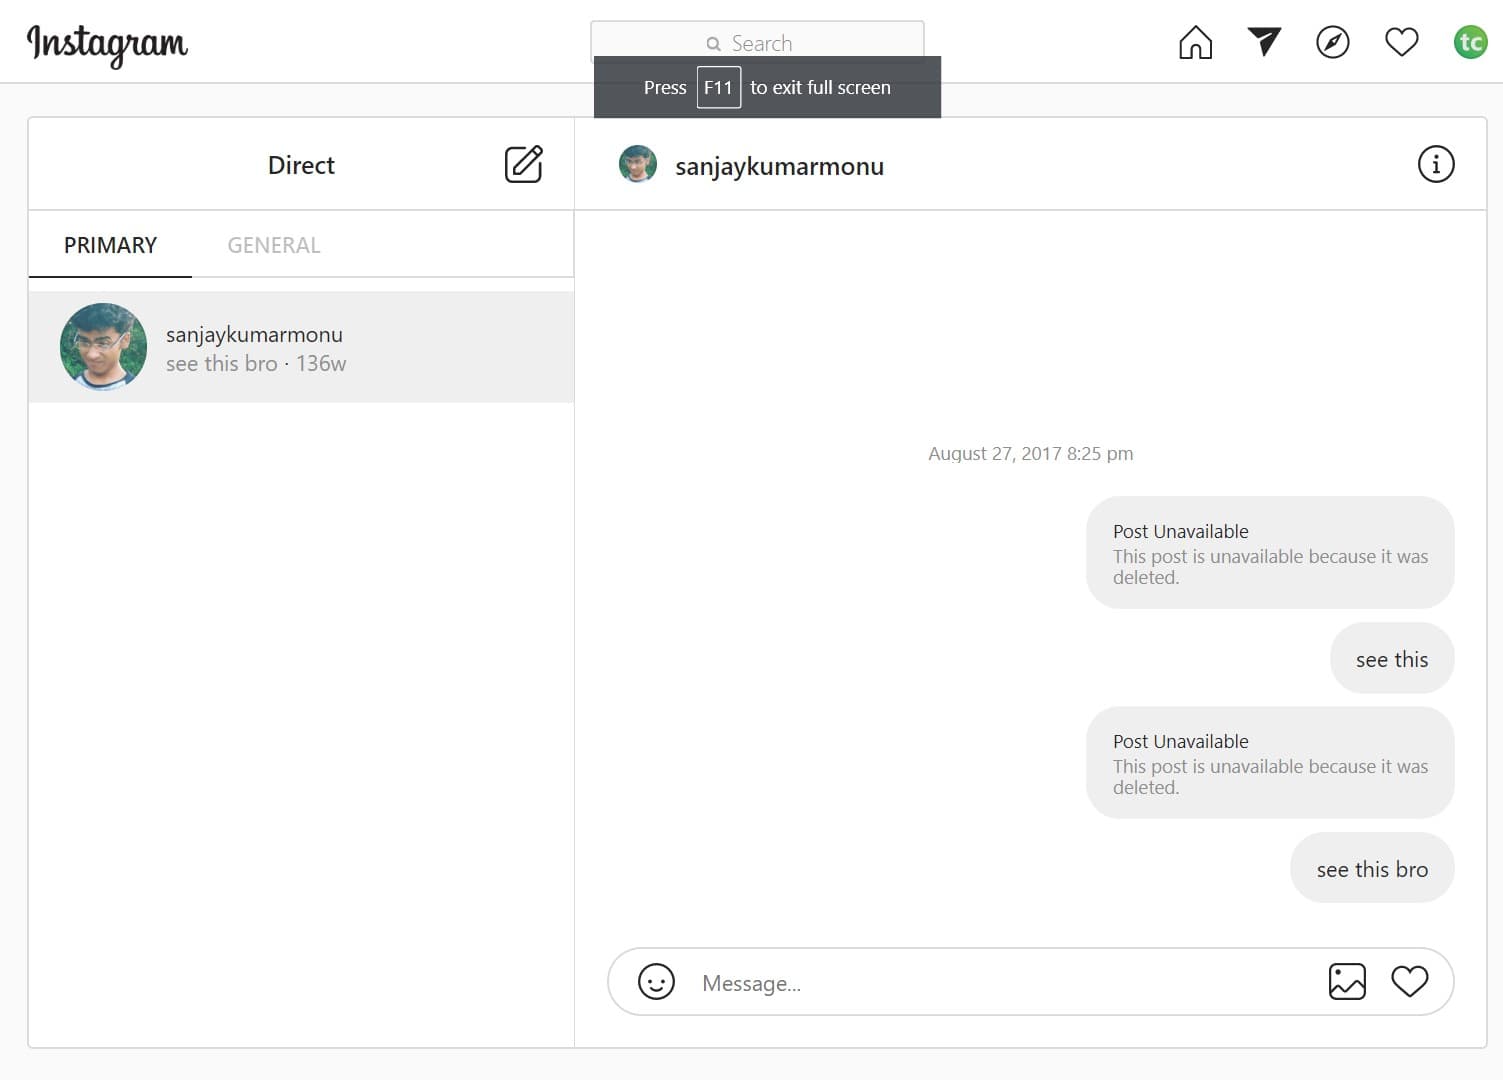
Task: Open the Explore compass icon
Action: click(x=1333, y=42)
